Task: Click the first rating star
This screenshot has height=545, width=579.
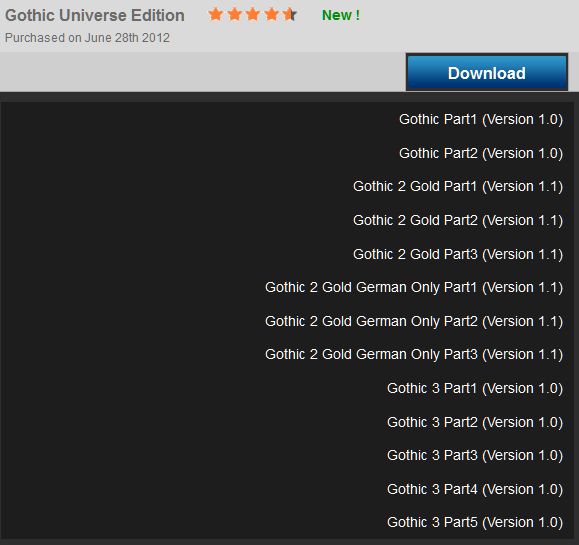Action: pos(216,15)
